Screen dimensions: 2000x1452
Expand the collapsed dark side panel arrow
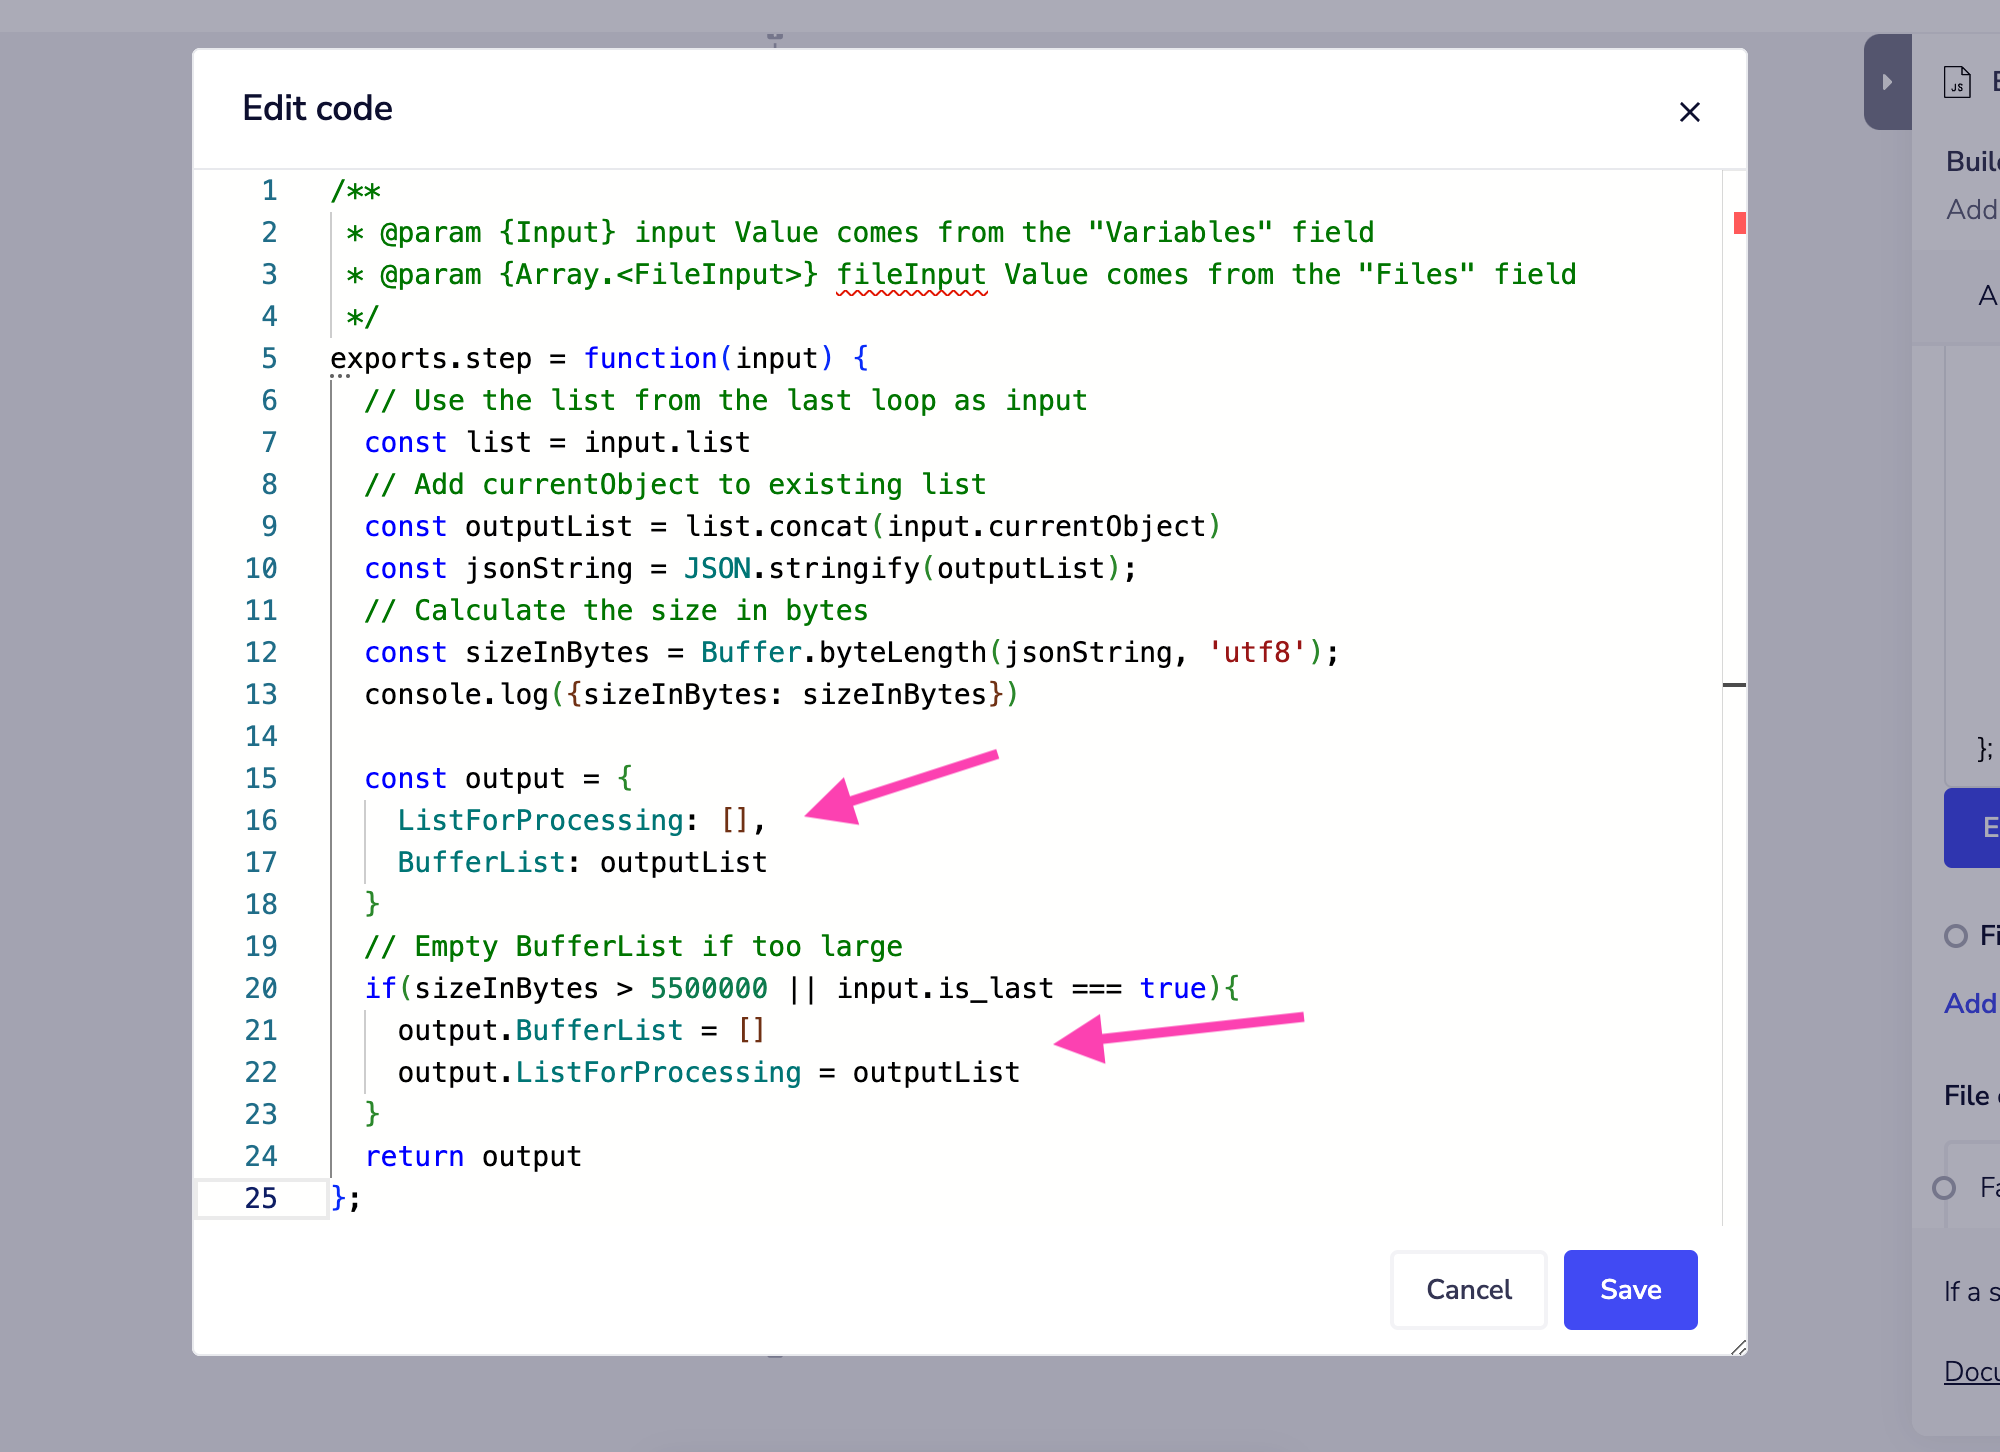point(1888,82)
